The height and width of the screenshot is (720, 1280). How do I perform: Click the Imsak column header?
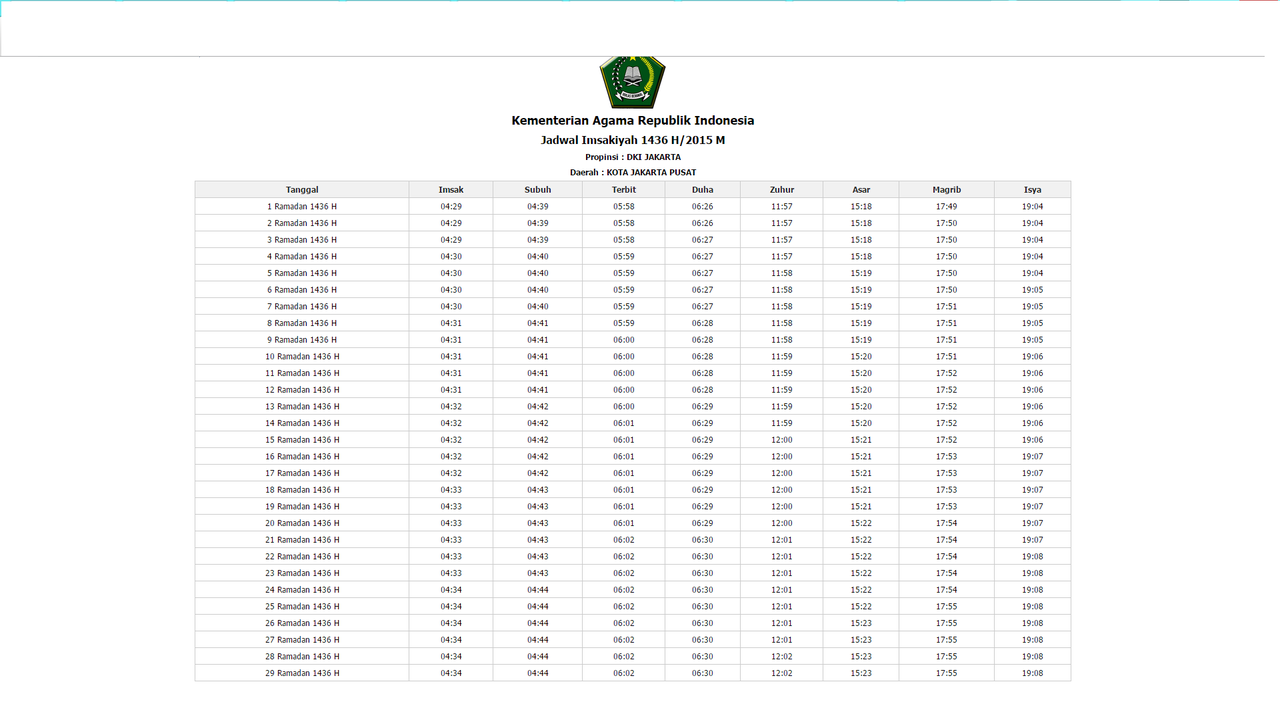tap(451, 190)
